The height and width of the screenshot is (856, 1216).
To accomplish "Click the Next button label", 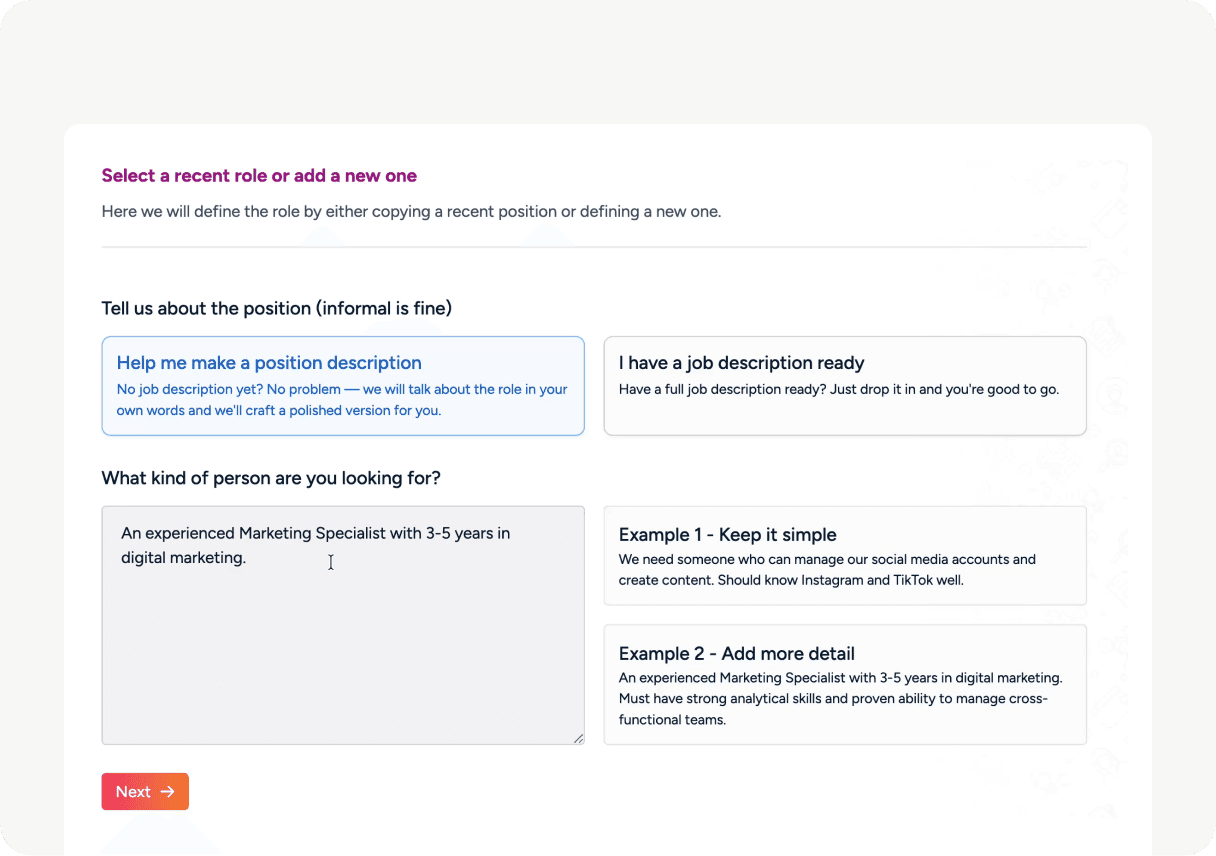I will (x=133, y=792).
